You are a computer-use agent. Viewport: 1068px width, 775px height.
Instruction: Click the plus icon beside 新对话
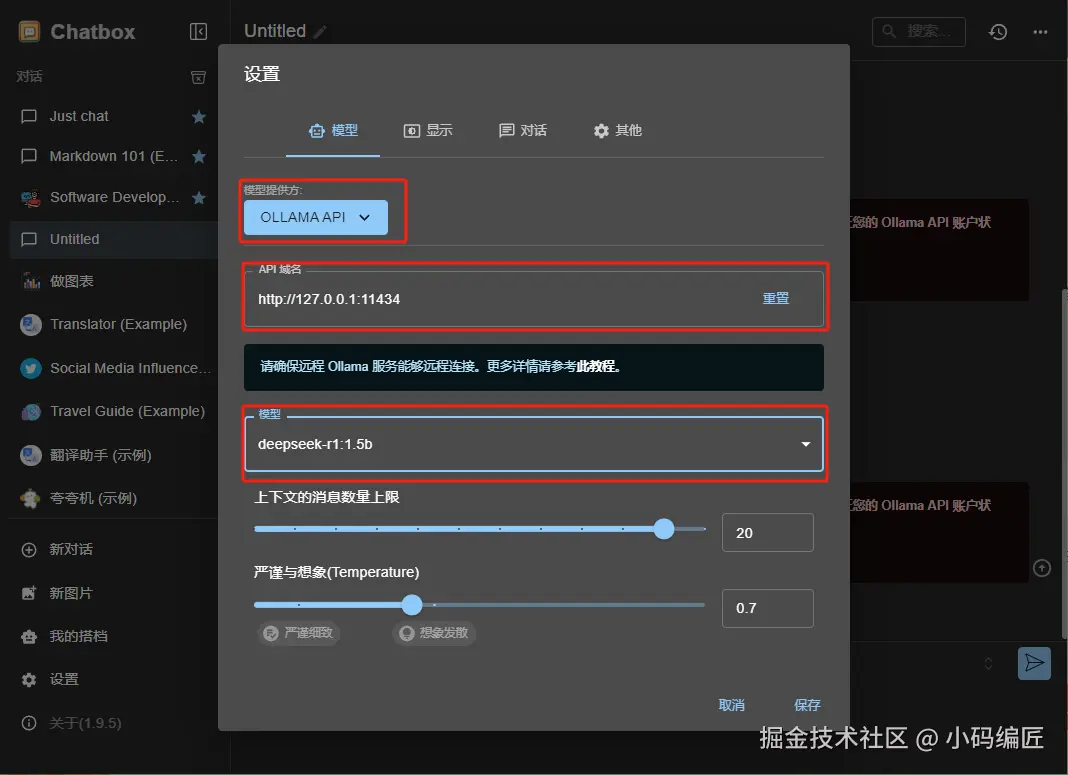[29, 550]
